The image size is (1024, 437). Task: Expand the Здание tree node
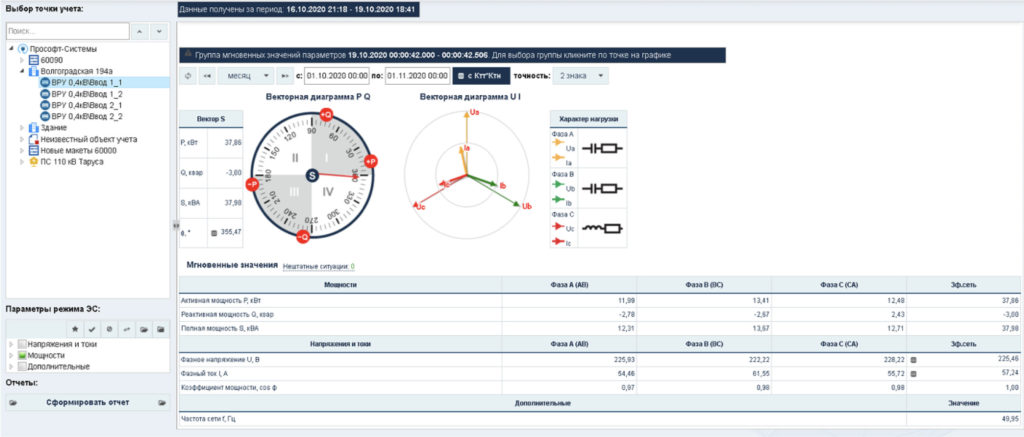coord(22,127)
